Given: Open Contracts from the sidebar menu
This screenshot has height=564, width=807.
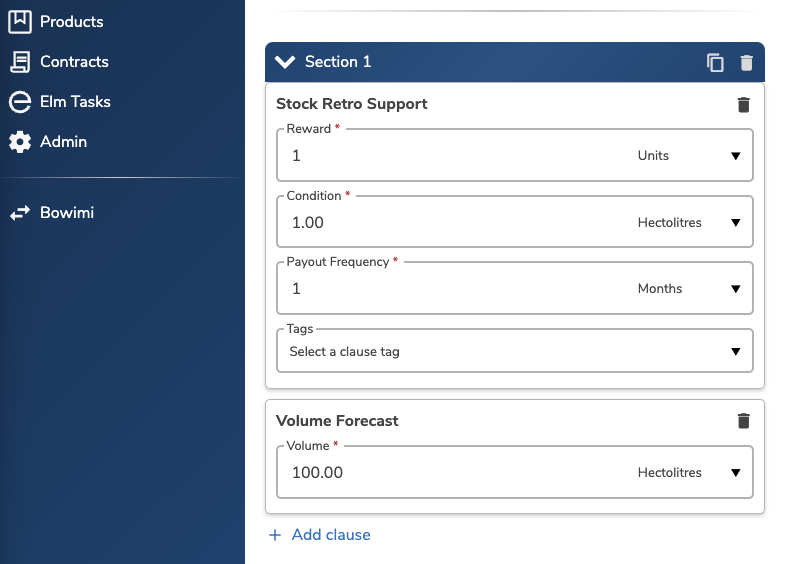Looking at the screenshot, I should point(74,62).
